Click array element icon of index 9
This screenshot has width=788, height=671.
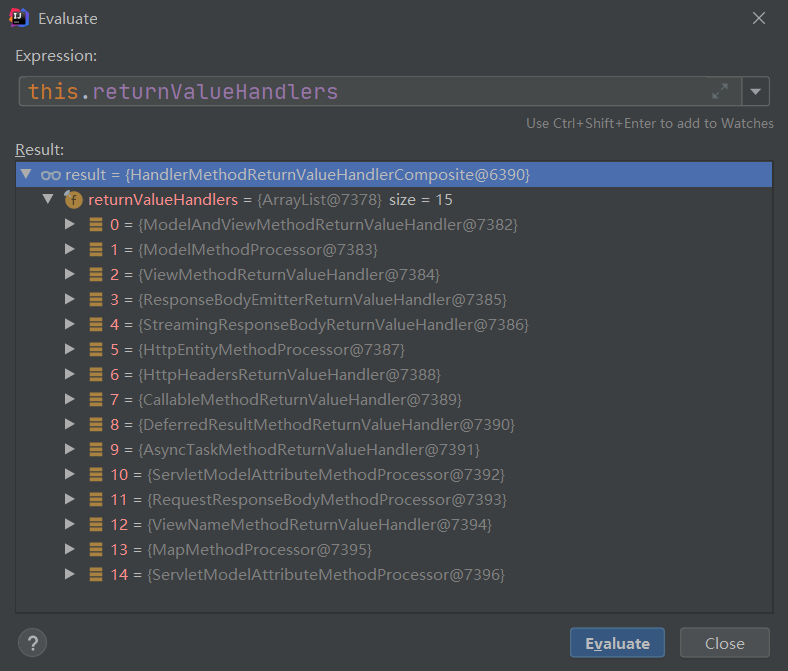(96, 449)
